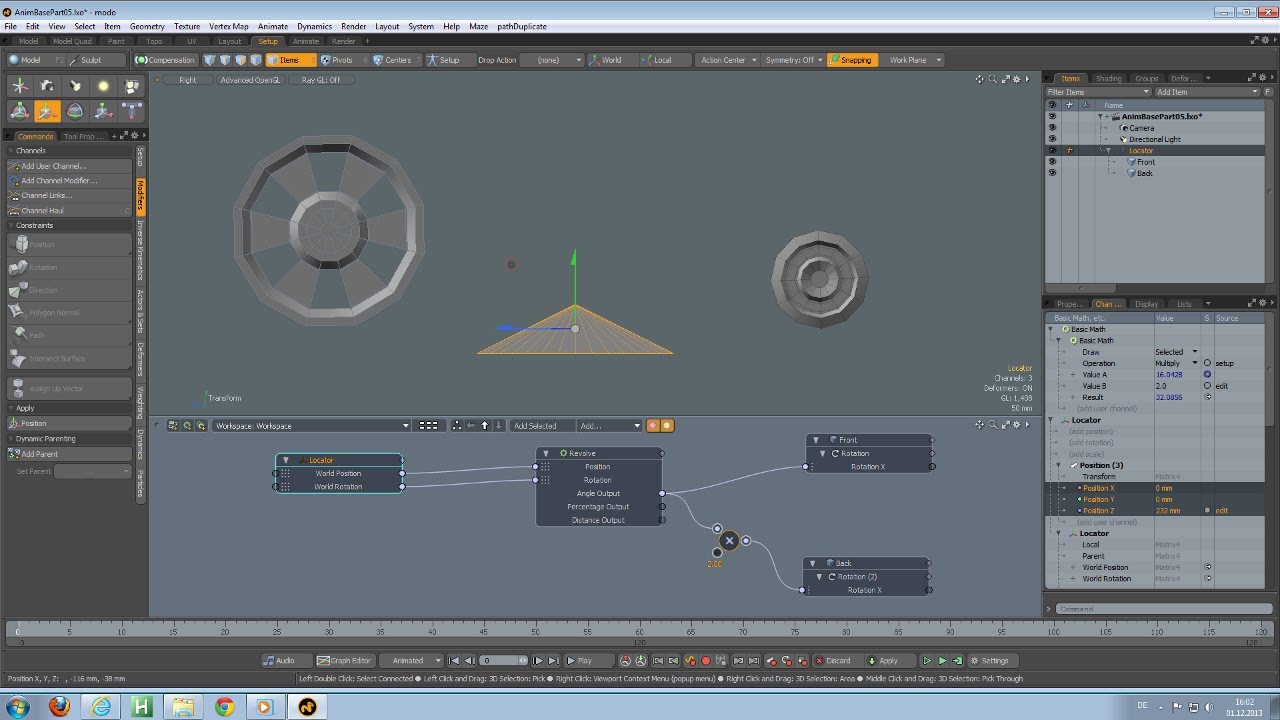Viewport: 1280px width, 720px height.
Task: Open the Operation Multiply dropdown
Action: (1177, 363)
